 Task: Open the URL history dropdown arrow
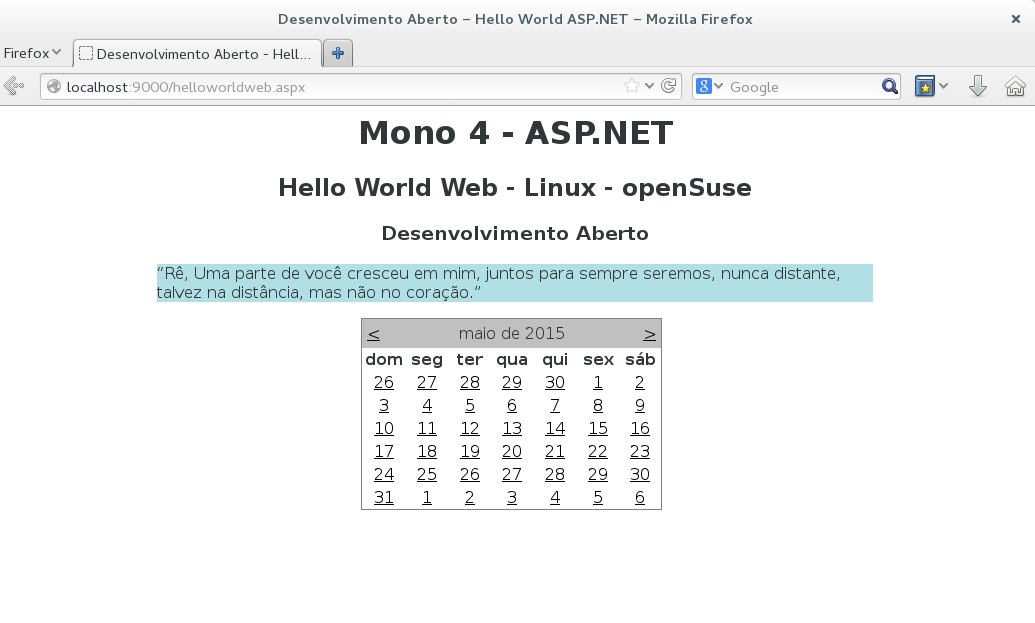(x=650, y=87)
